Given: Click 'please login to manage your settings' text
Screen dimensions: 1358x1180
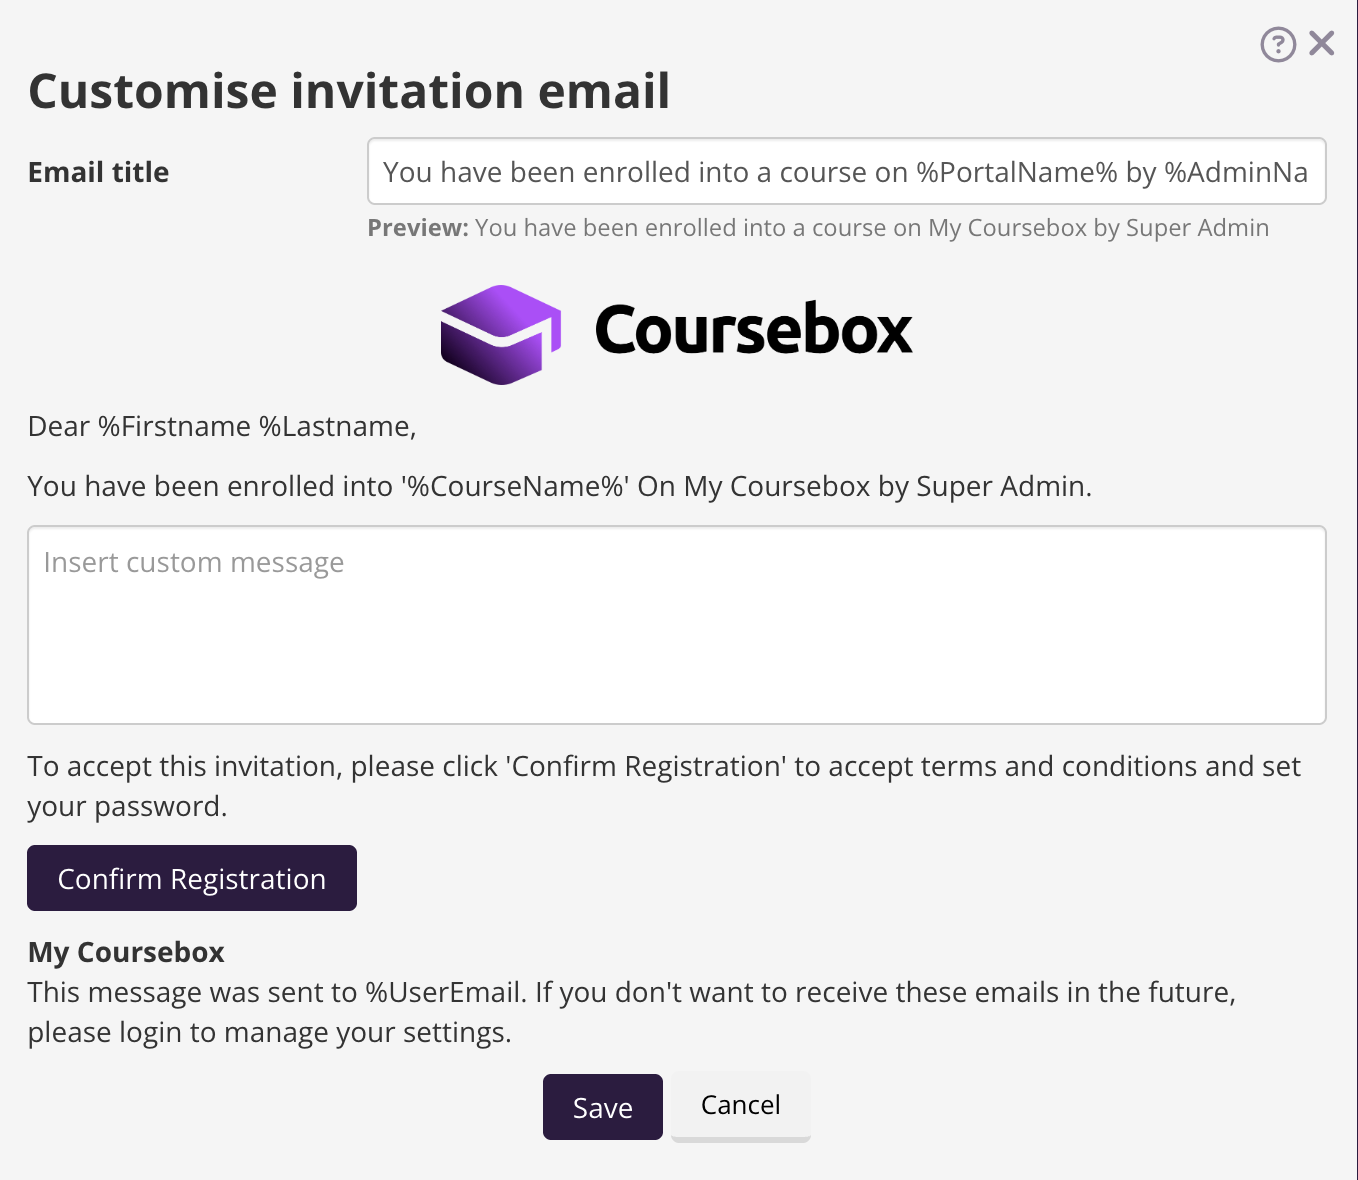Looking at the screenshot, I should [x=269, y=1033].
